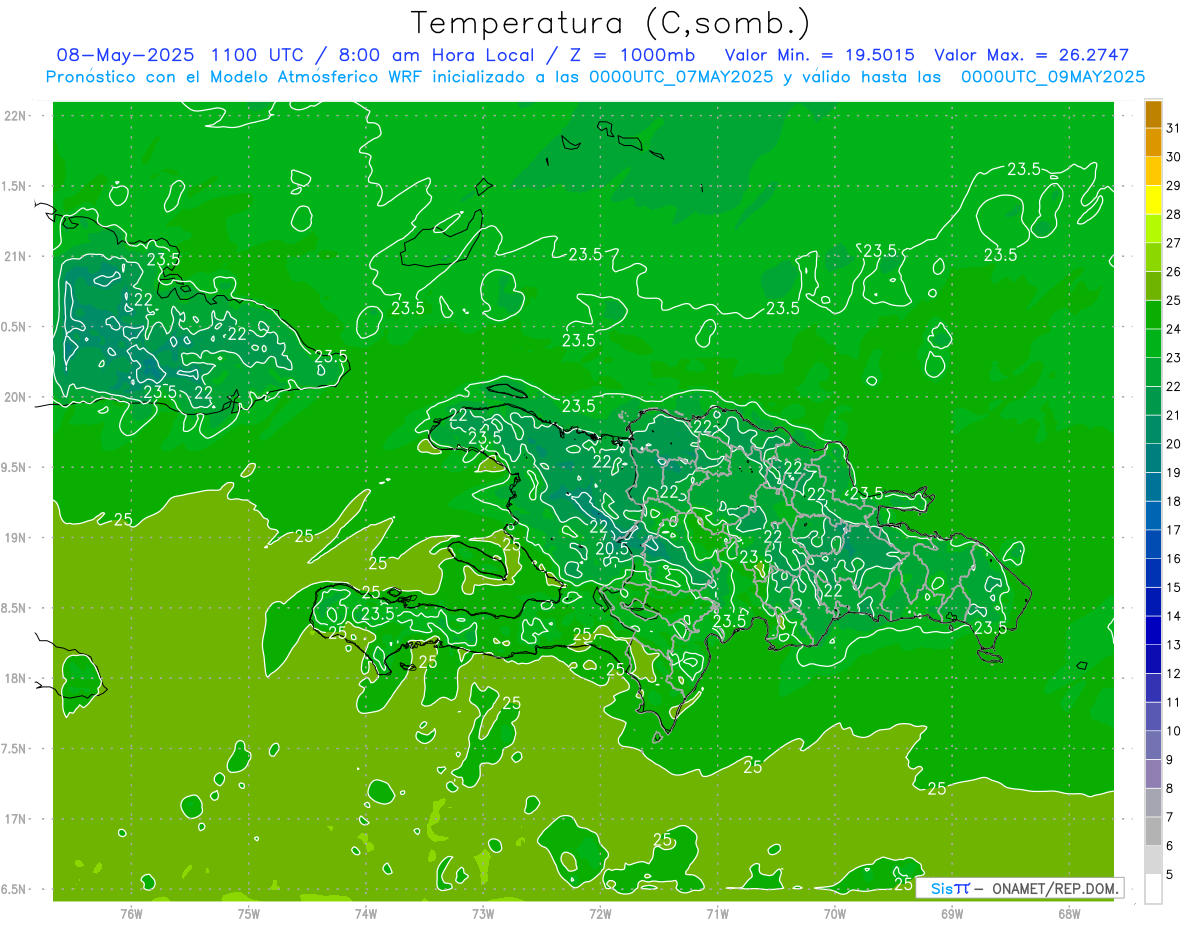1200x927 pixels.
Task: Click the color scale number "28"
Action: tap(1174, 214)
